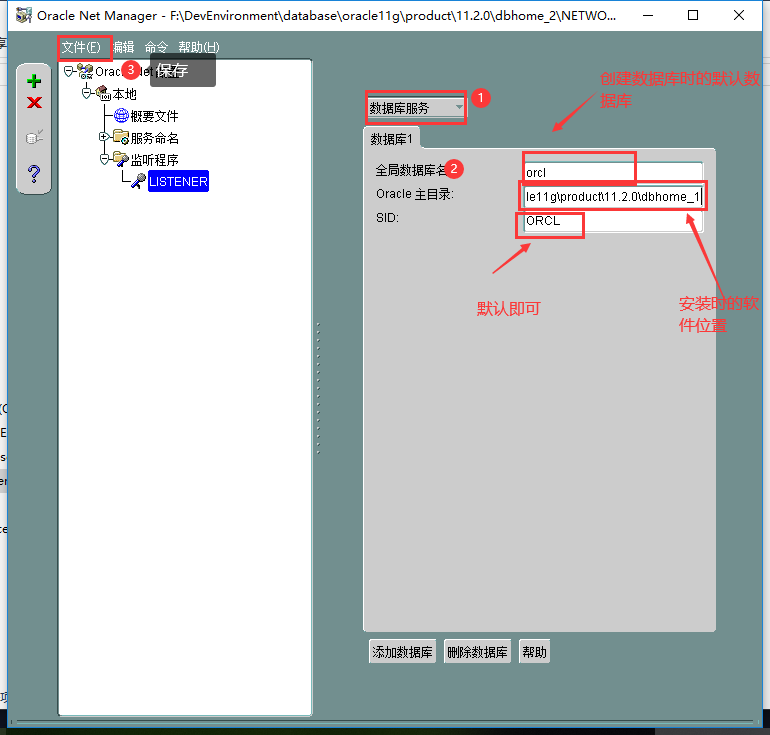Collapse the 监听程序 tree node

click(x=104, y=159)
